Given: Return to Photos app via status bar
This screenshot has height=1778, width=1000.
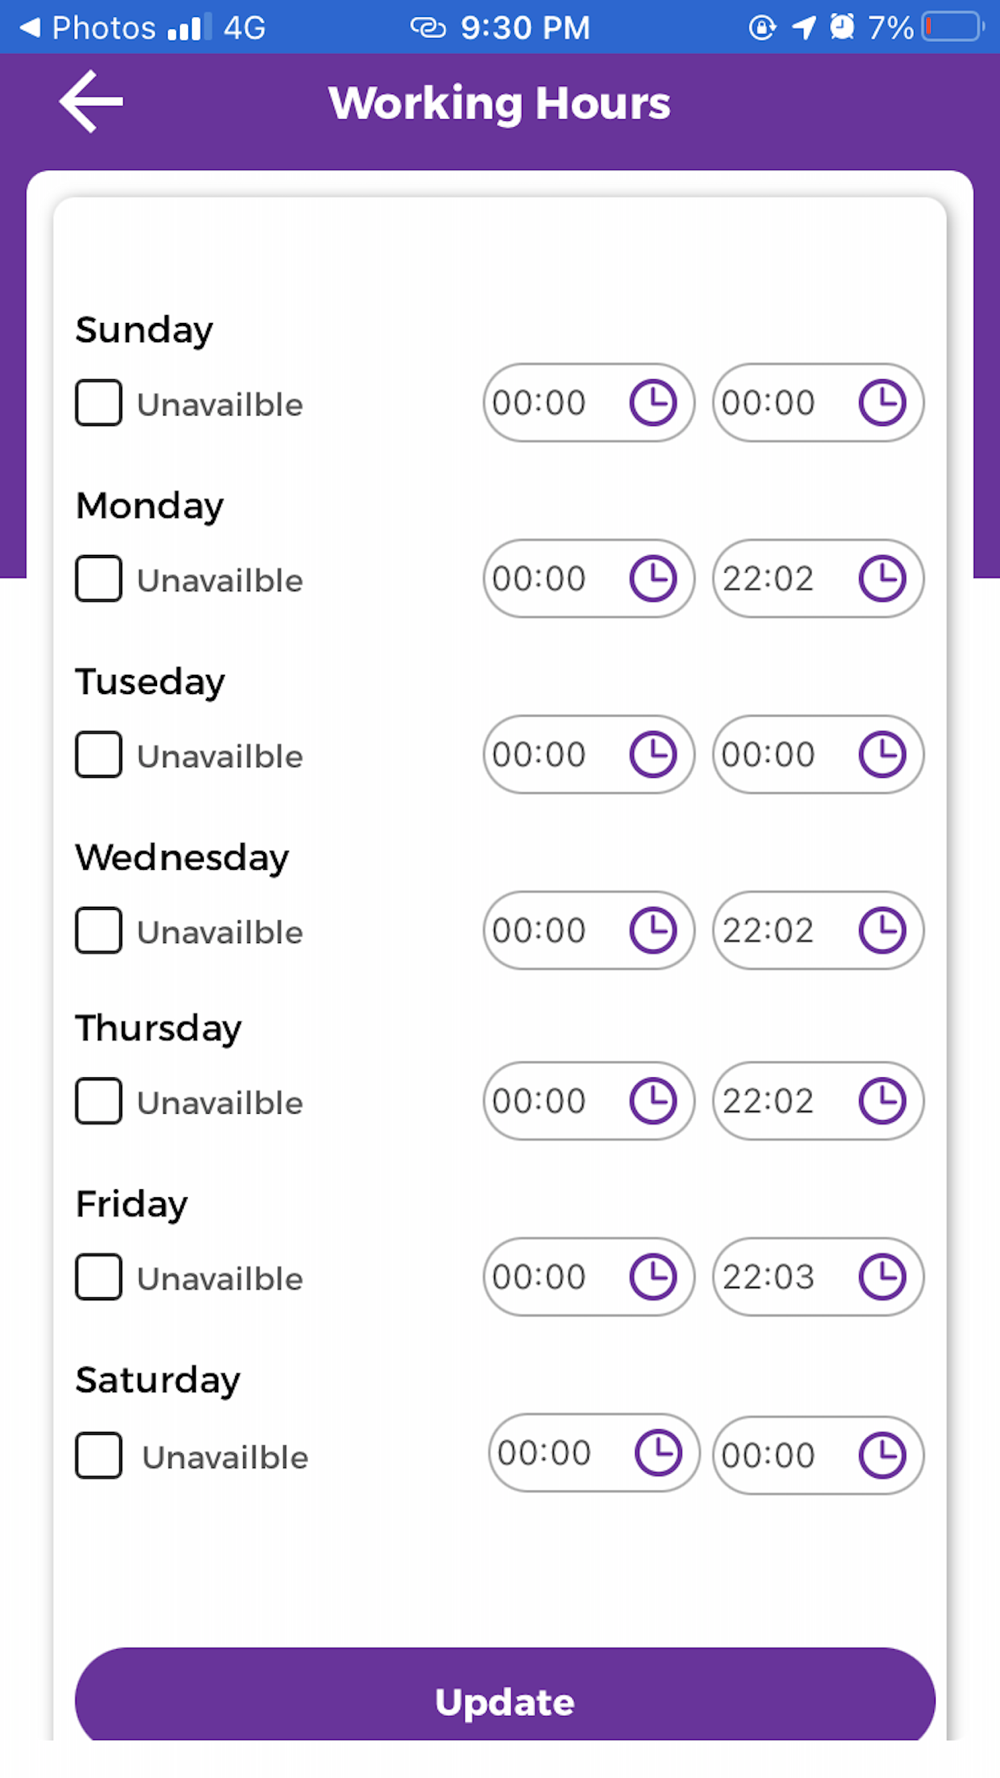Looking at the screenshot, I should (x=88, y=27).
